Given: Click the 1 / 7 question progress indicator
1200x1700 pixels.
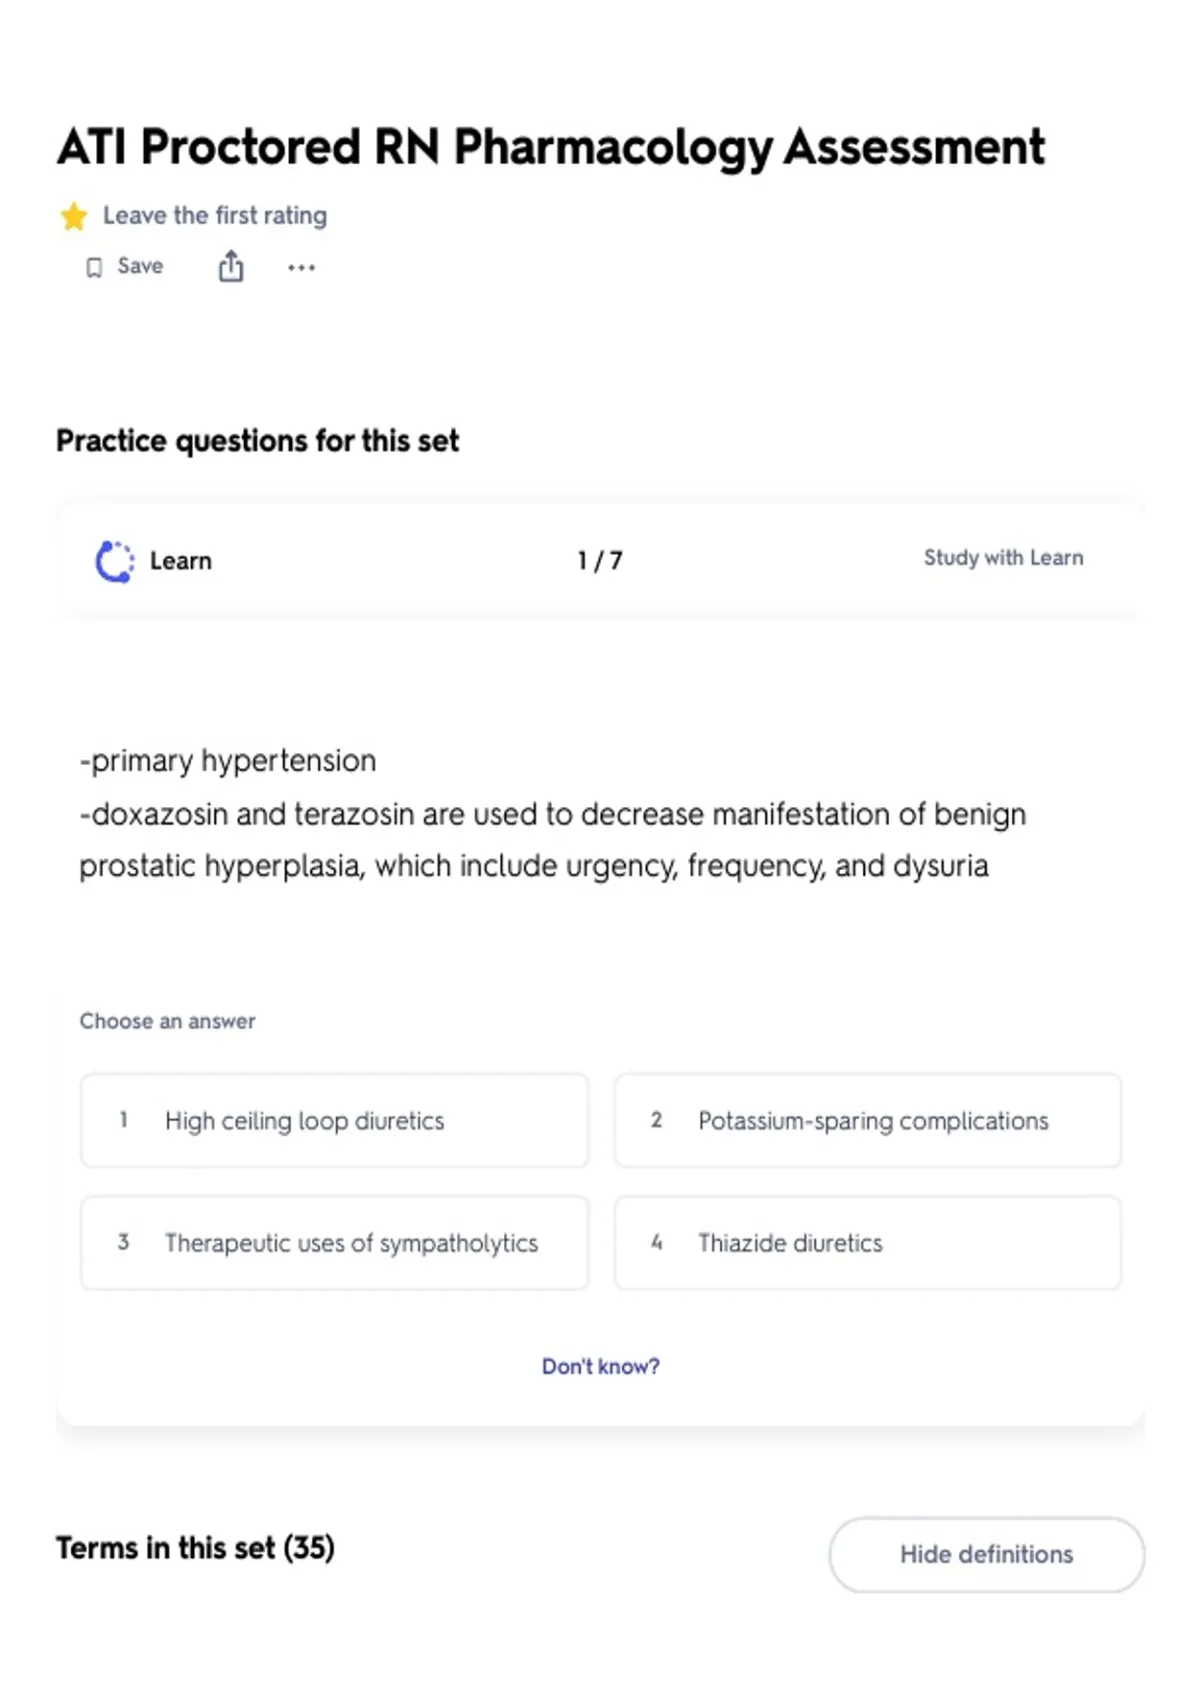Looking at the screenshot, I should [x=600, y=561].
